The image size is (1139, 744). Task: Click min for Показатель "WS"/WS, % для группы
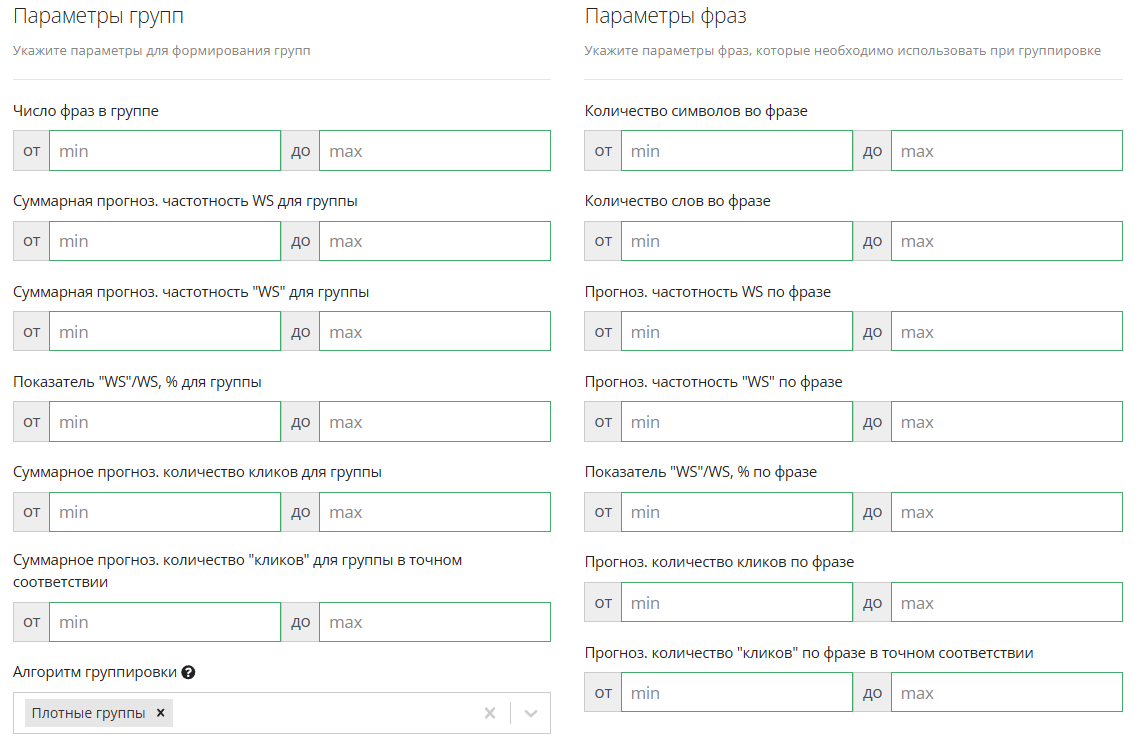pyautogui.click(x=165, y=422)
